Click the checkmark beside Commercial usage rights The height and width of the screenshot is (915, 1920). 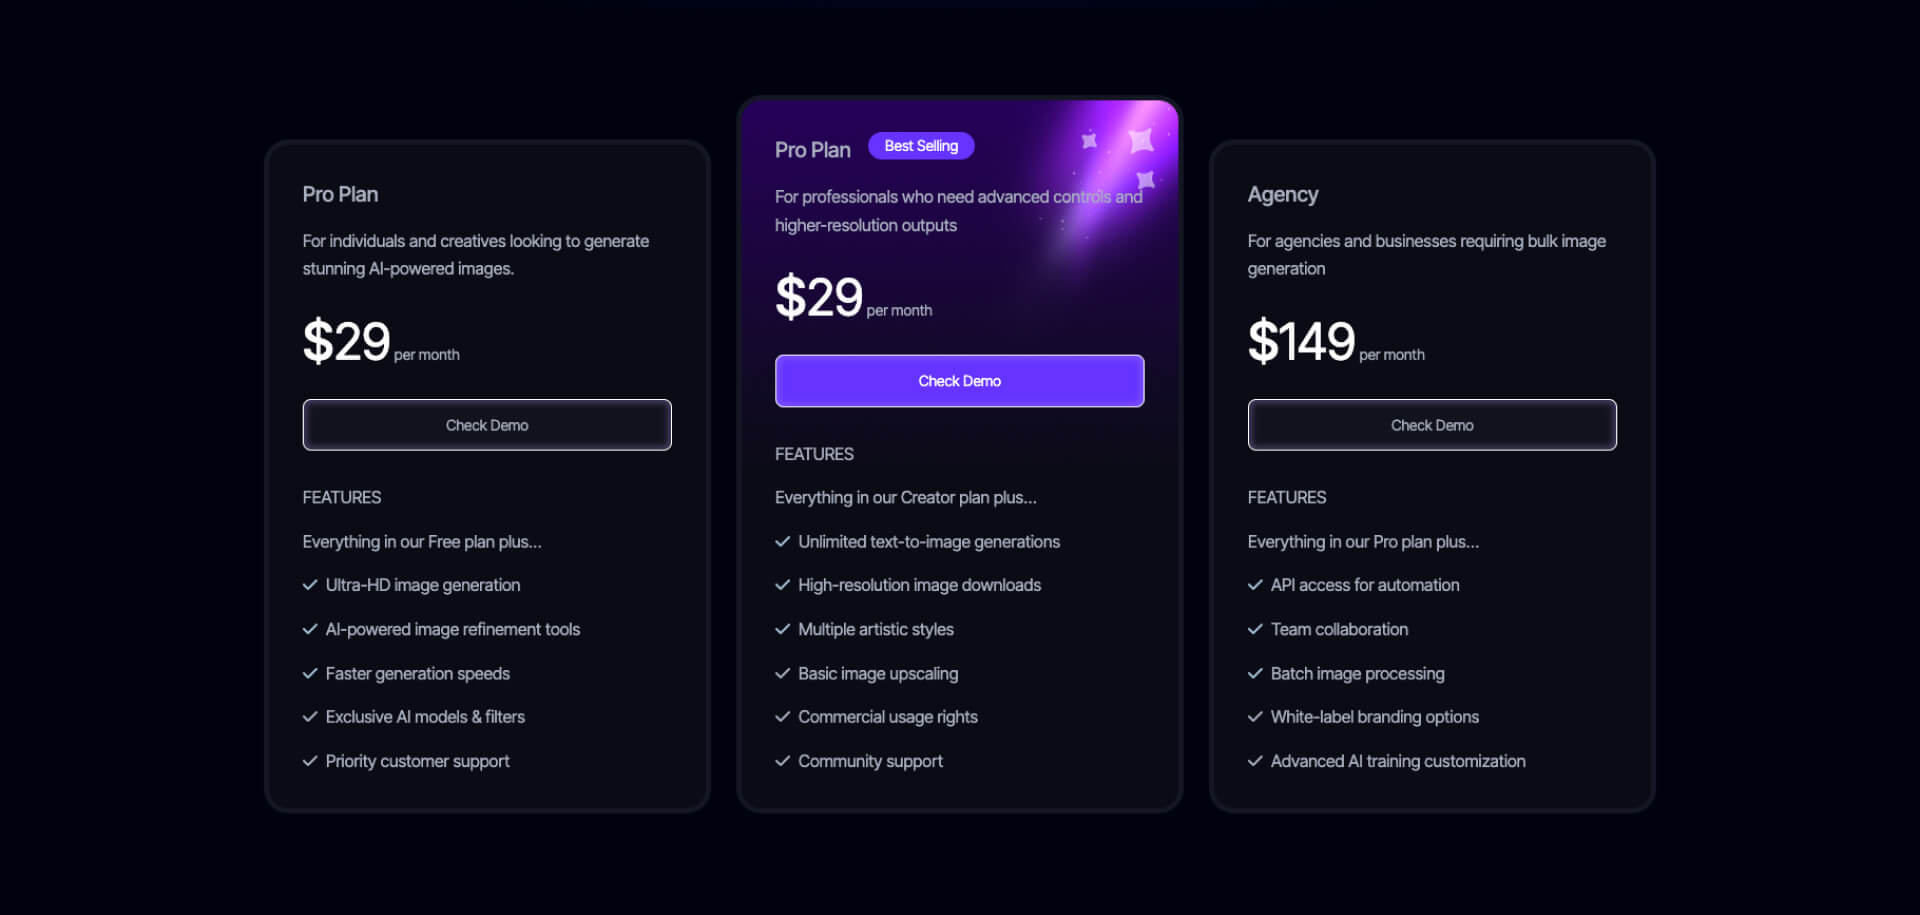pyautogui.click(x=782, y=717)
